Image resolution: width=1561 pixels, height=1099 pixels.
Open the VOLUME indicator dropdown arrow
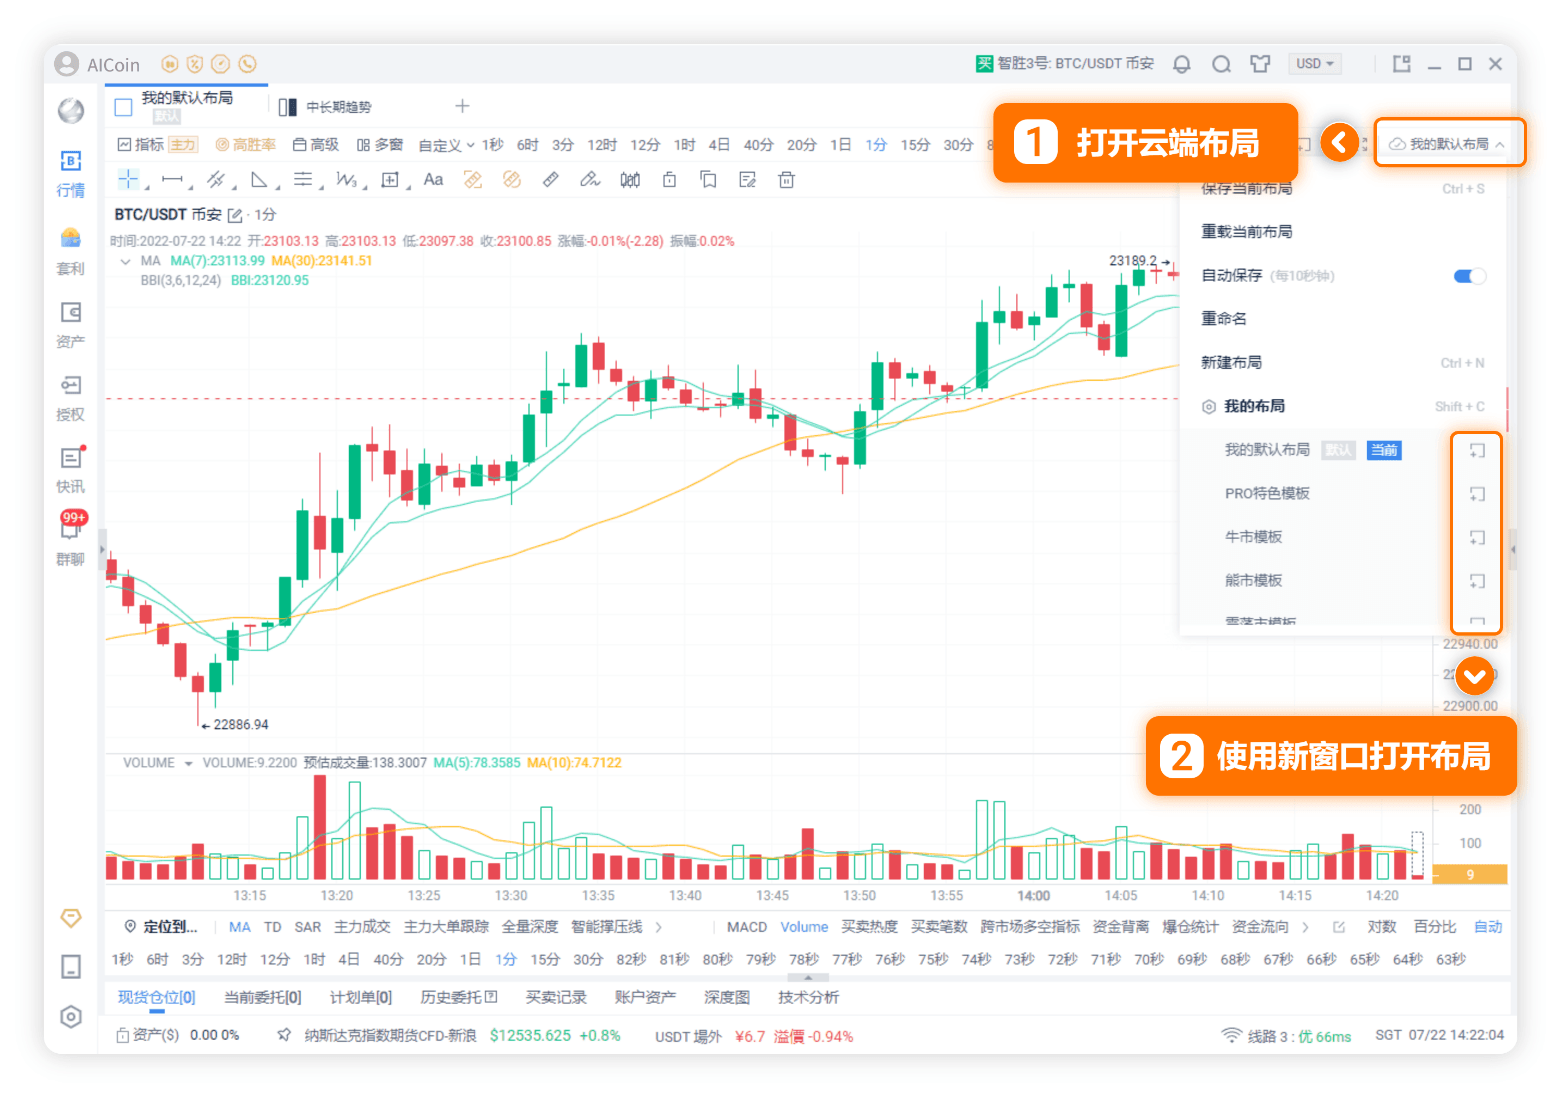click(x=188, y=763)
